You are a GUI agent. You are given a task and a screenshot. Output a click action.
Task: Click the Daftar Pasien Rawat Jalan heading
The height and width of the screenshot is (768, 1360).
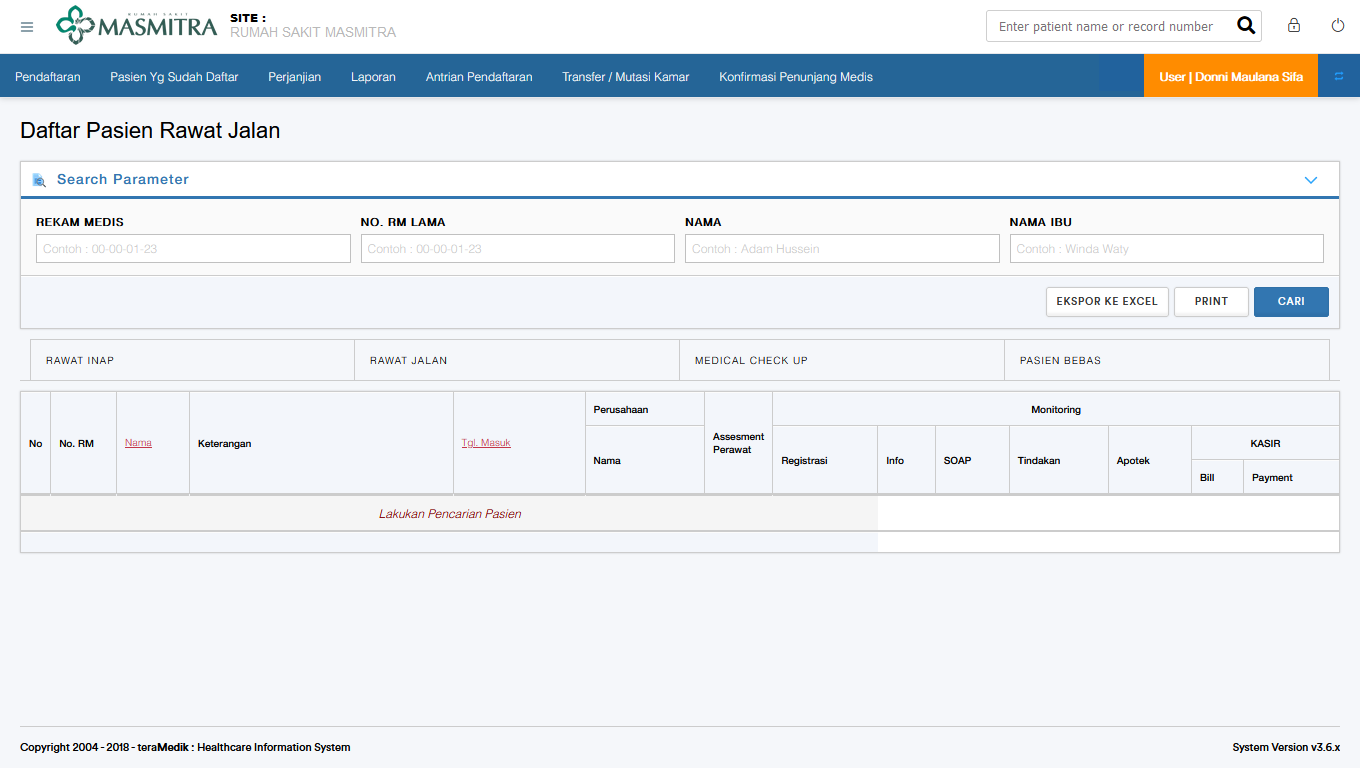click(x=150, y=130)
